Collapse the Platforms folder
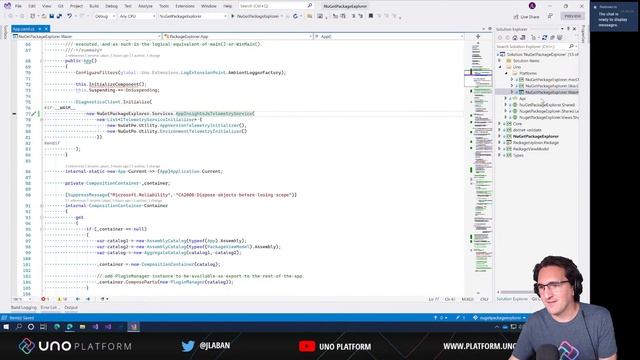This screenshot has height=360, width=640. click(506, 73)
